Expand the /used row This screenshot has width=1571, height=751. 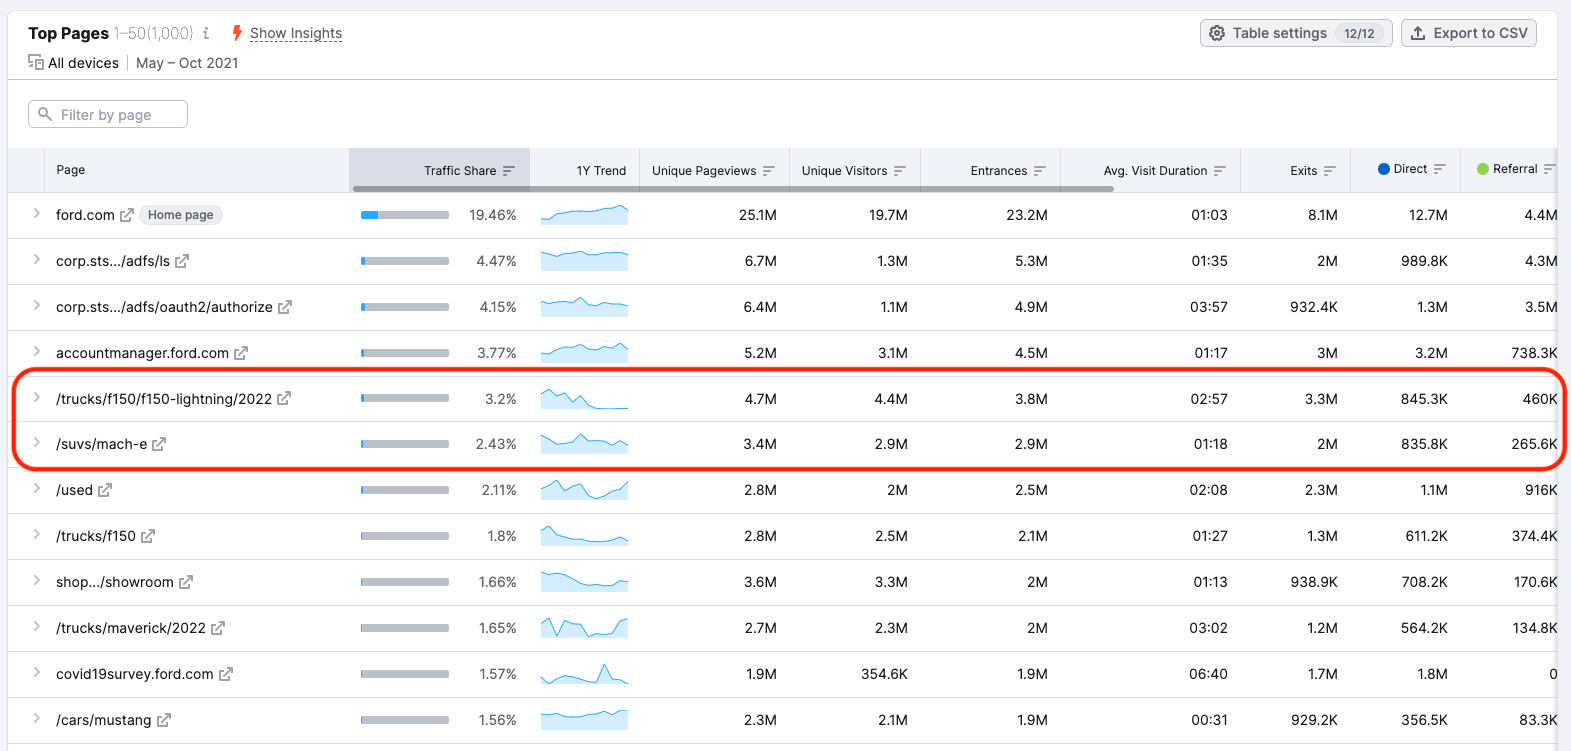37,488
